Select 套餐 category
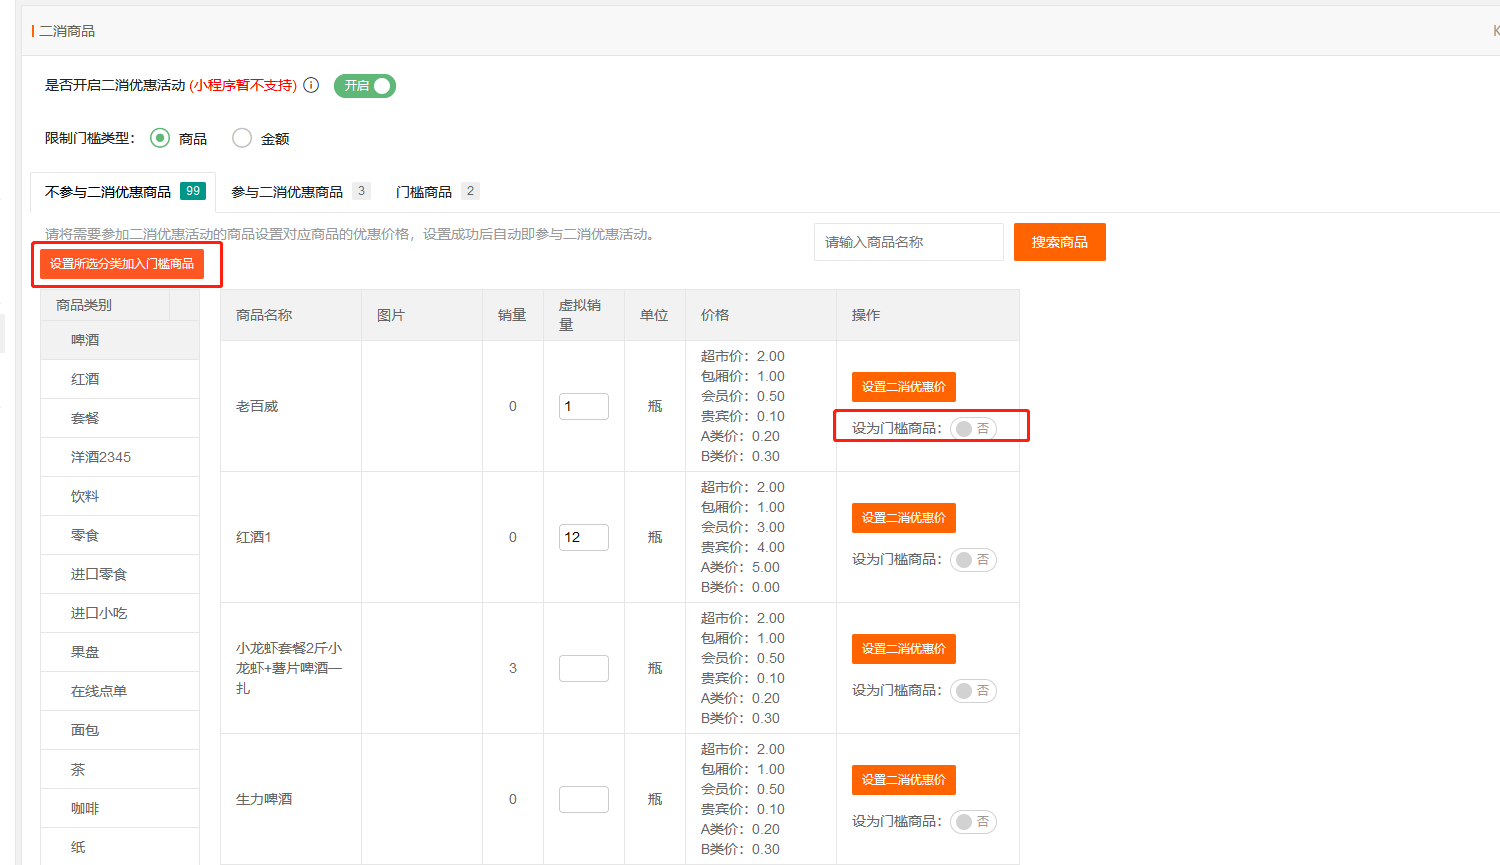 point(120,418)
